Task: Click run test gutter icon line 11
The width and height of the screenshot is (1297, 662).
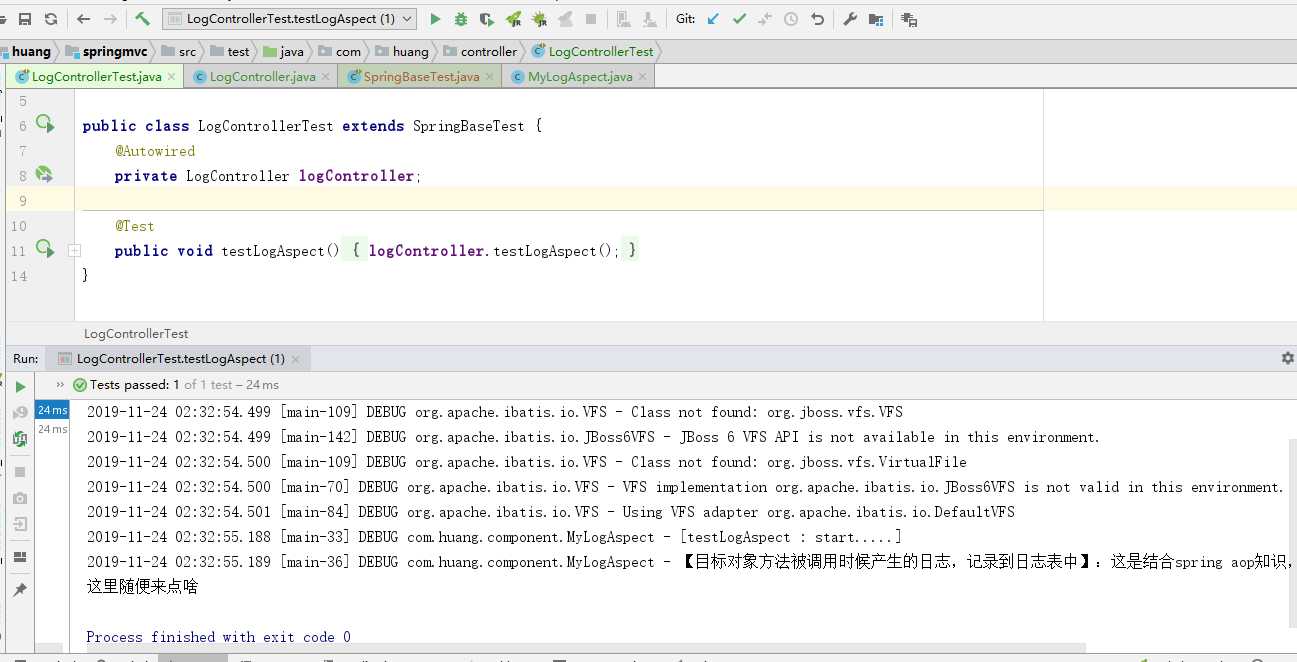Action: [44, 248]
